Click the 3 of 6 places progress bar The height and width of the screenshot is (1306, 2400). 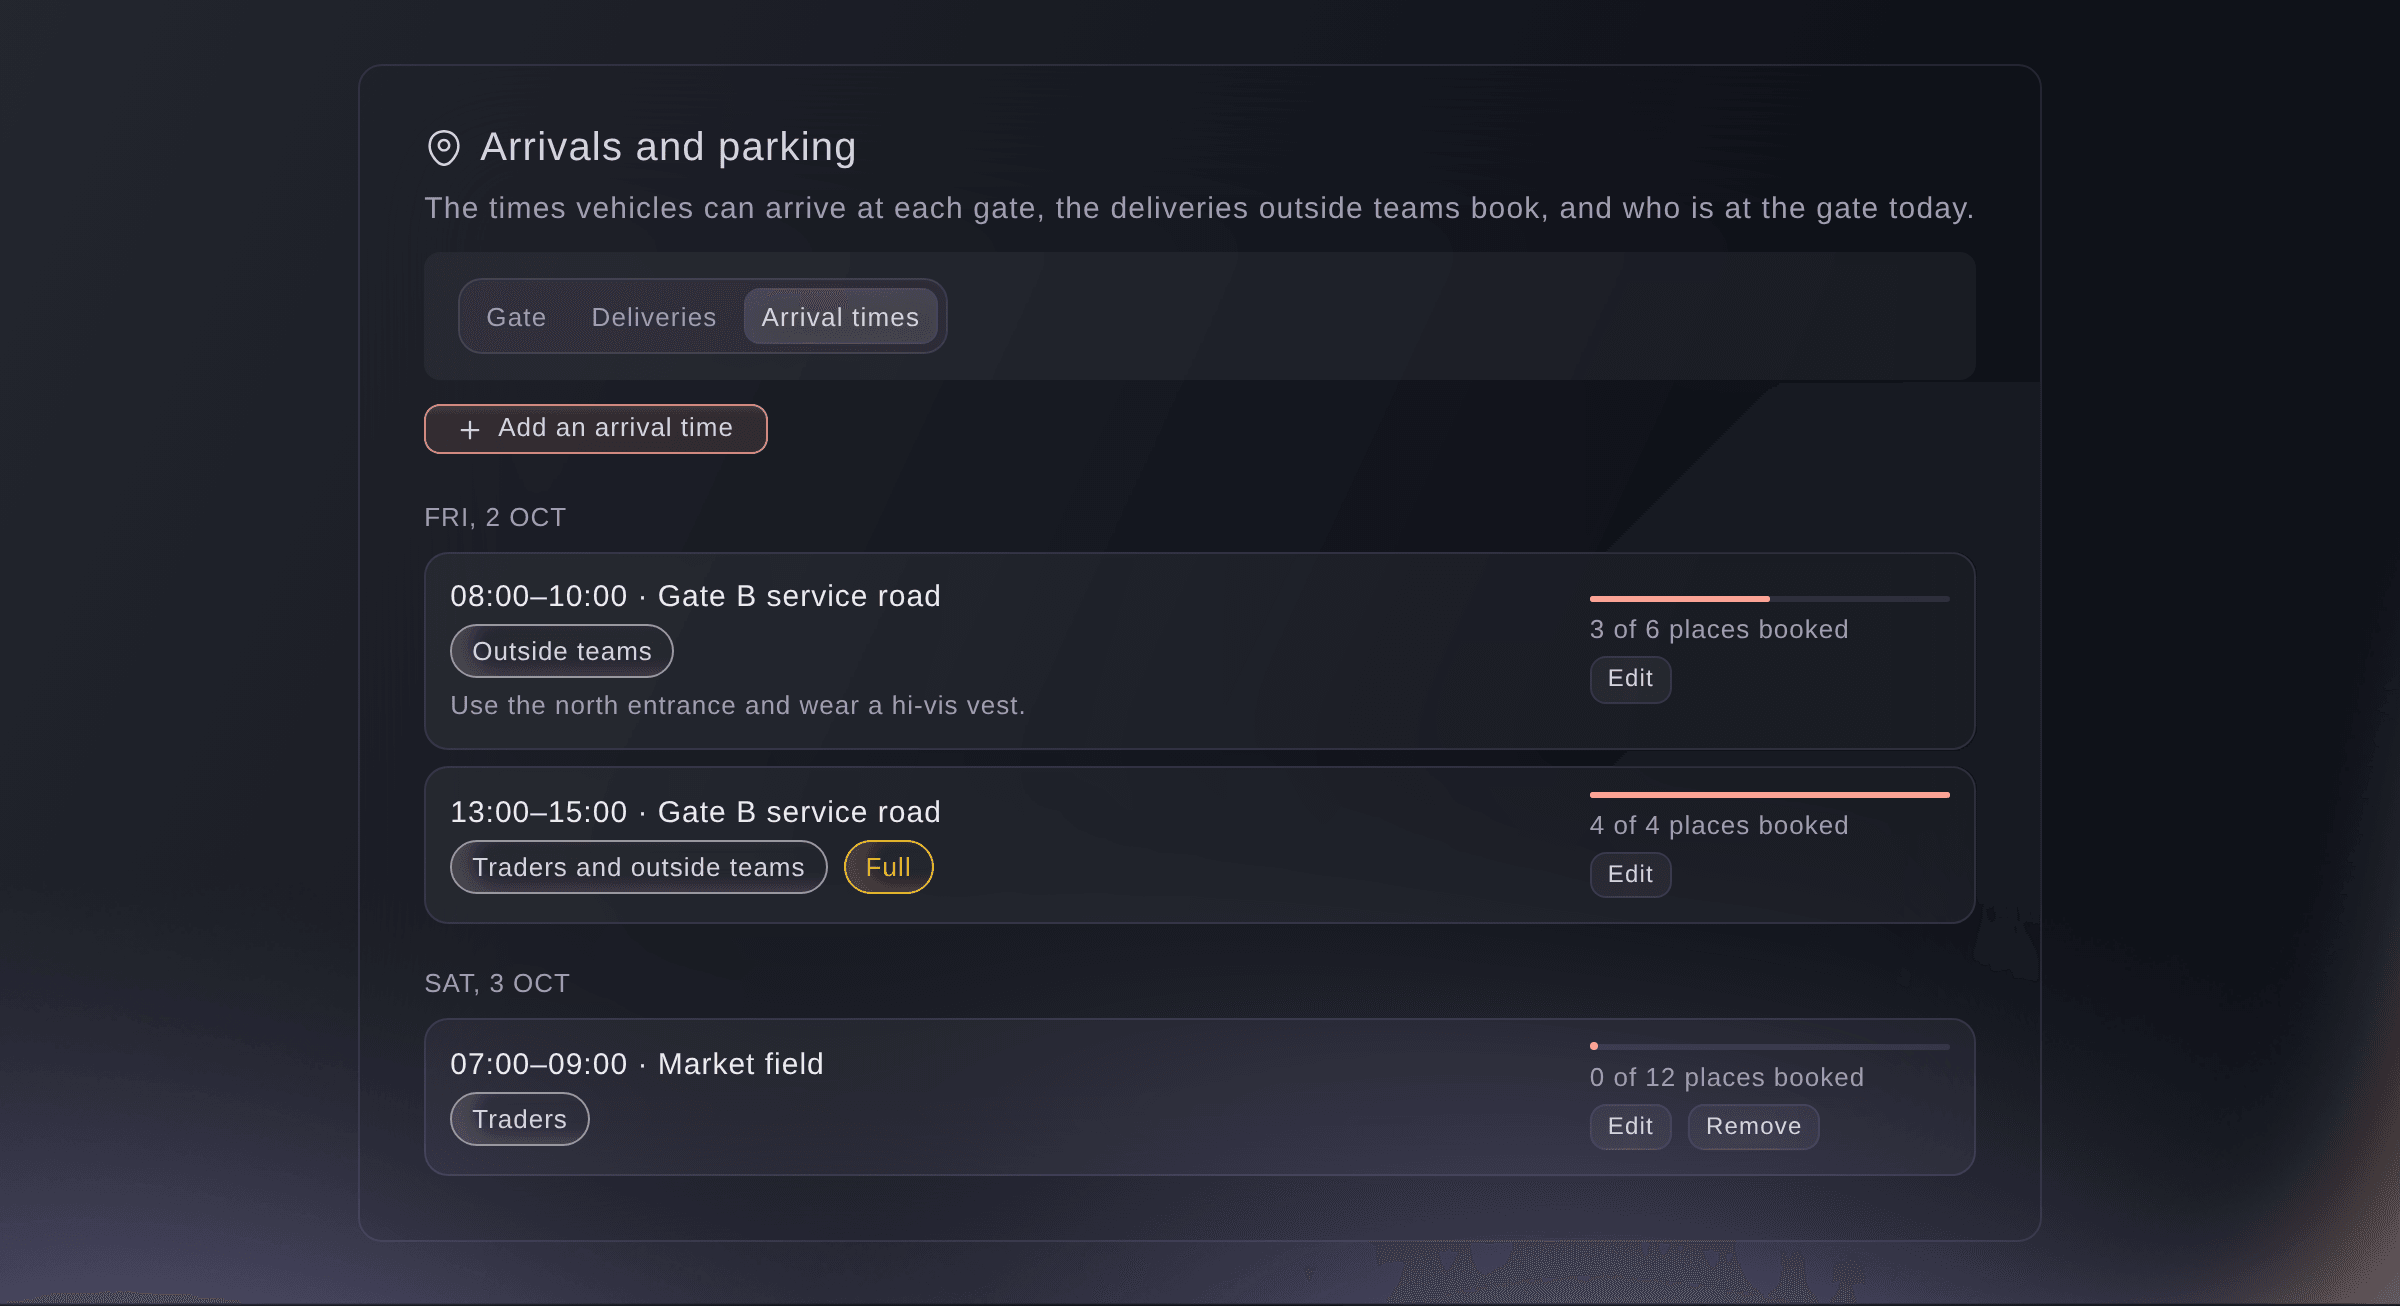click(x=1769, y=599)
